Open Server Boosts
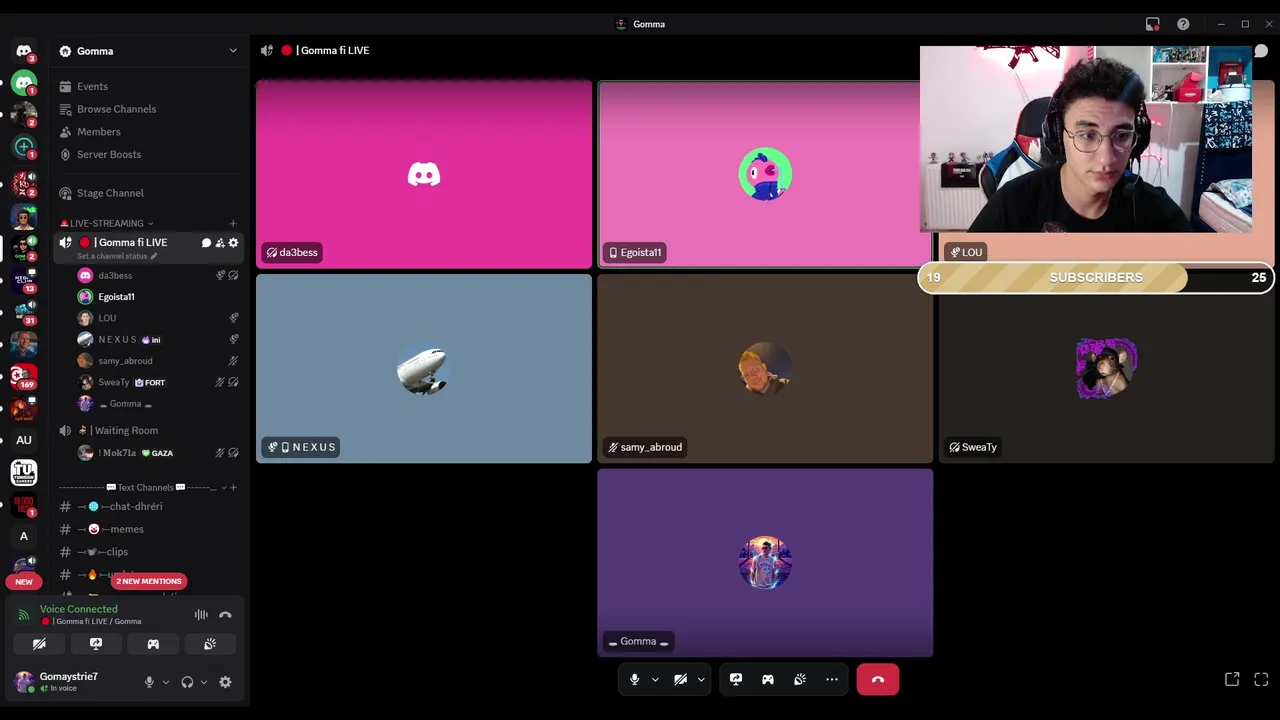Screen dimensions: 1280x720 click(x=150, y=155)
